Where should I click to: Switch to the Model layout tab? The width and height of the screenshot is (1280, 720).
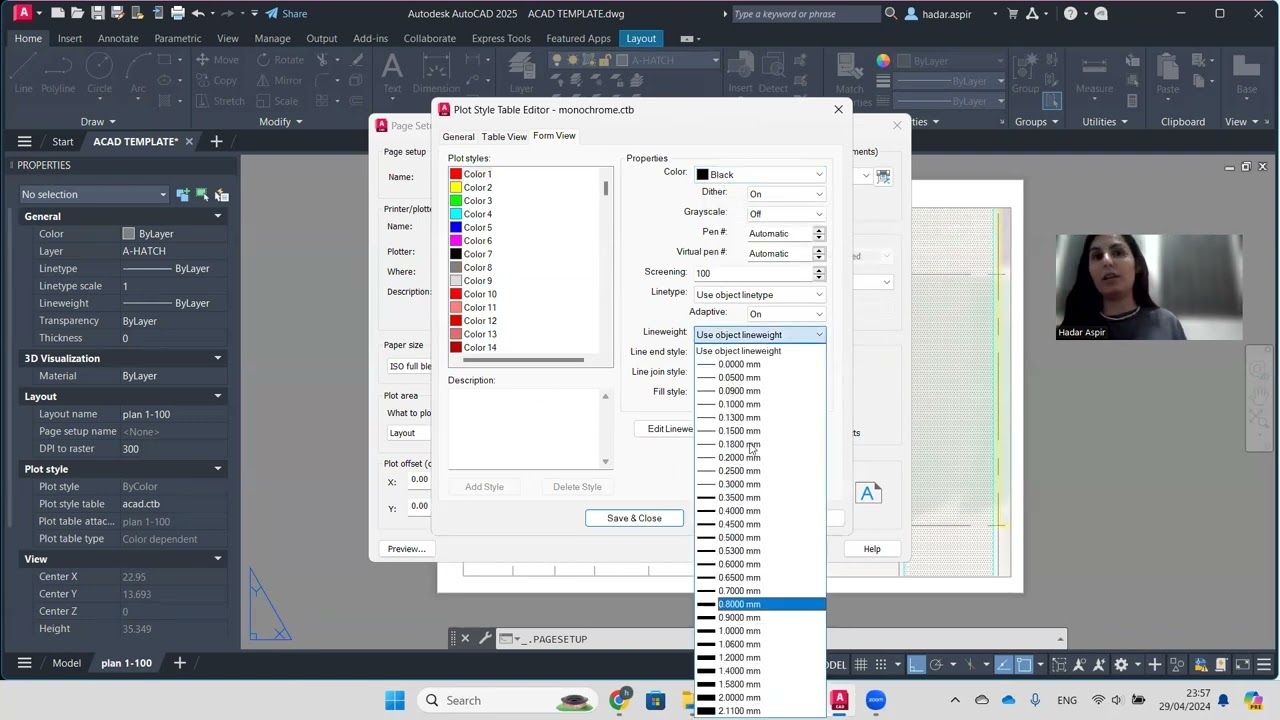tap(67, 663)
